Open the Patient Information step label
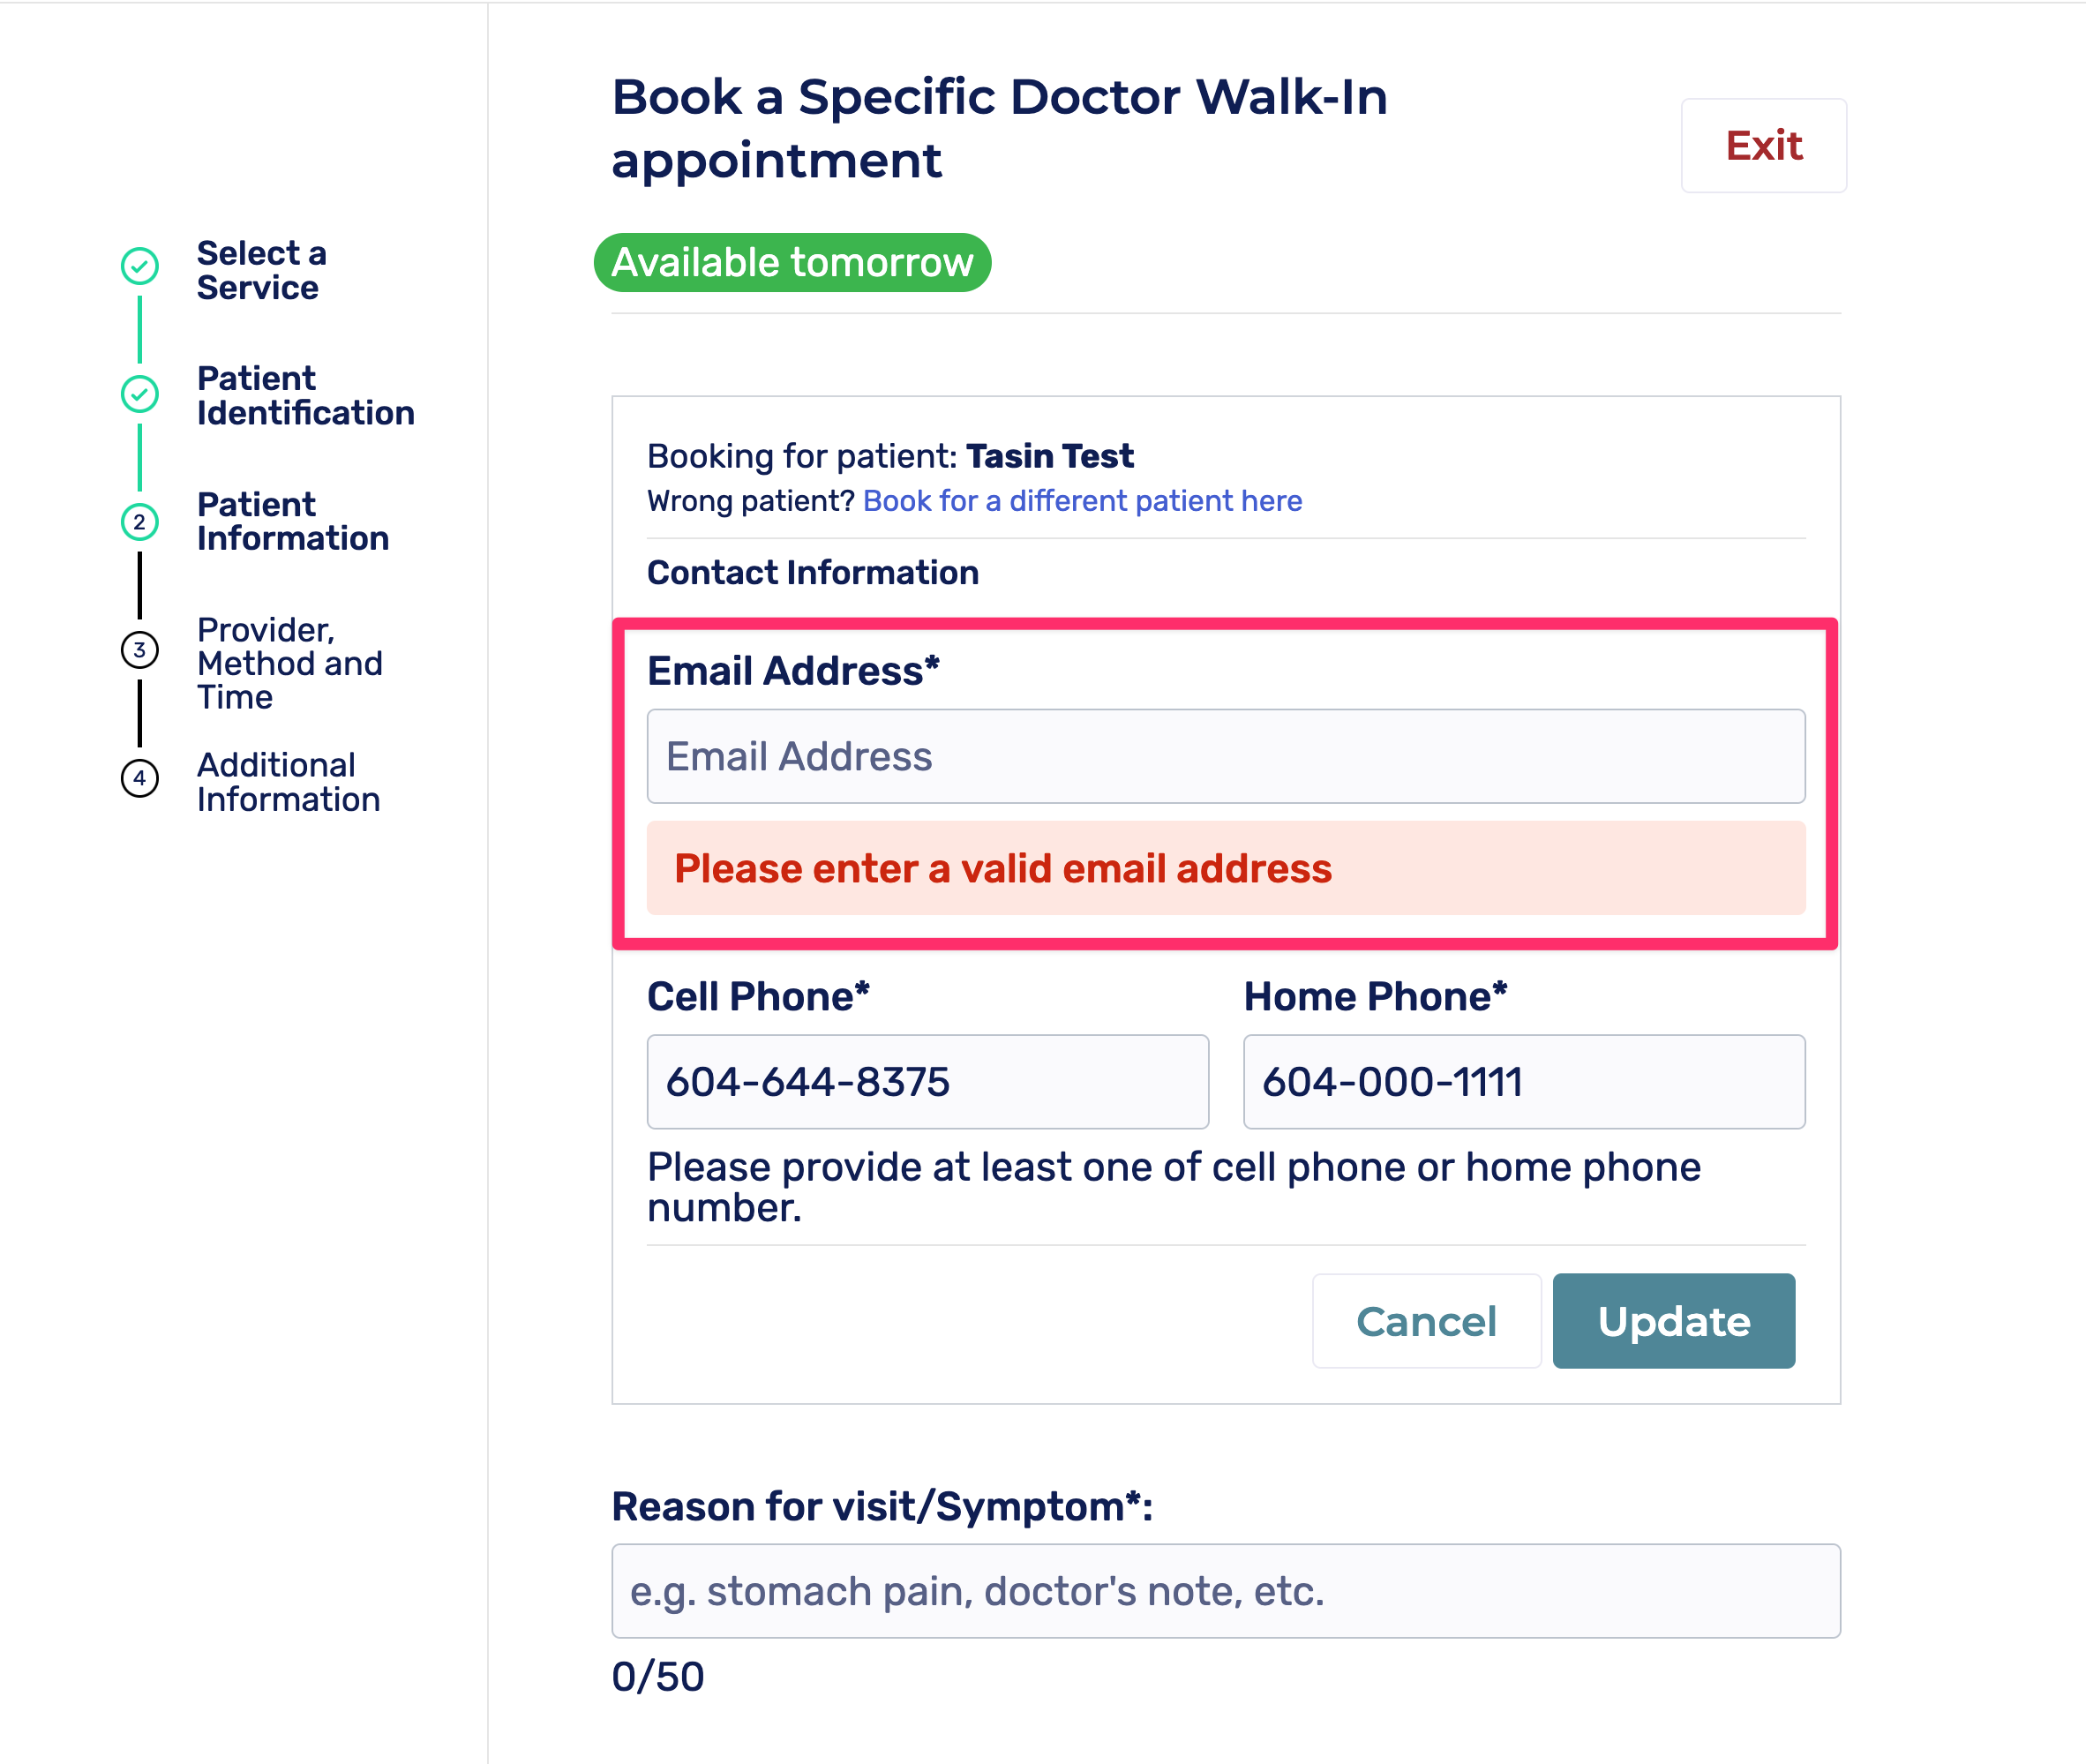The width and height of the screenshot is (2086, 1764). [292, 522]
